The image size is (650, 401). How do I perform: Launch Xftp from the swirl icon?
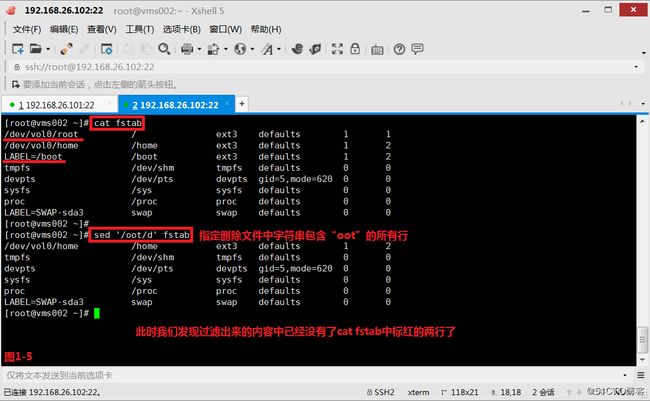point(297,49)
